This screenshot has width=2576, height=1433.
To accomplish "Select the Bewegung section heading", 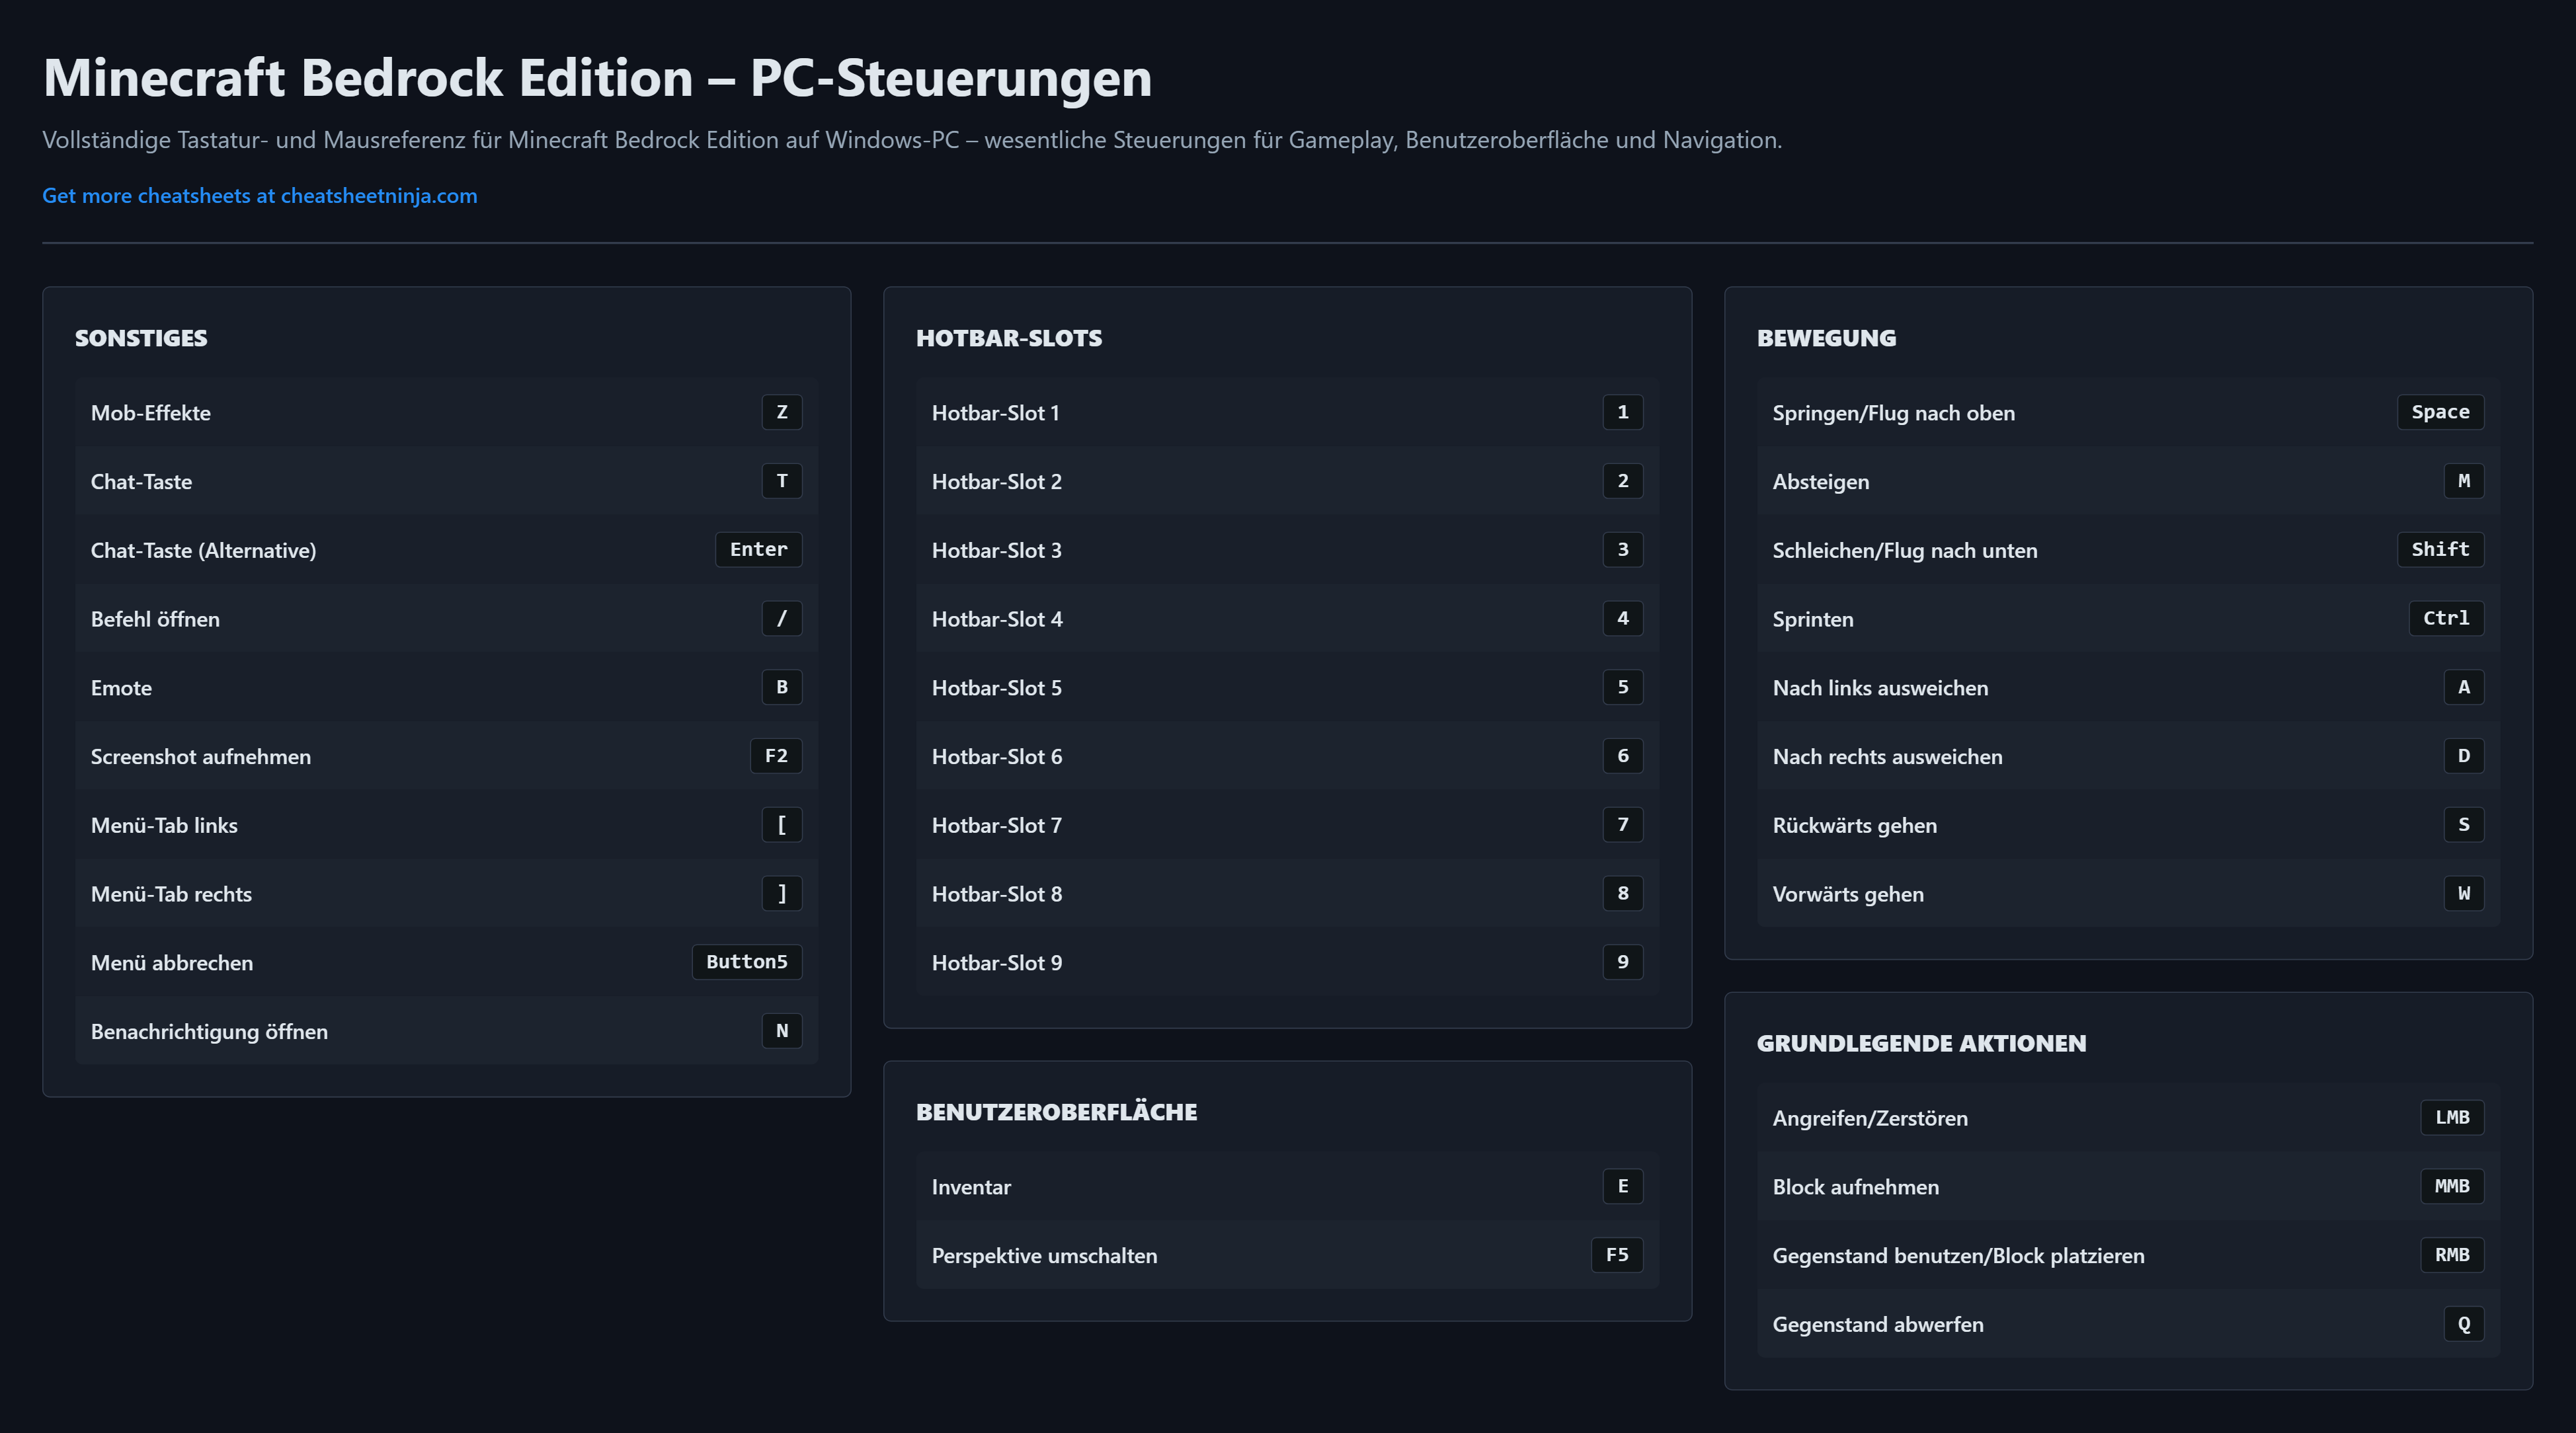I will [x=1825, y=338].
